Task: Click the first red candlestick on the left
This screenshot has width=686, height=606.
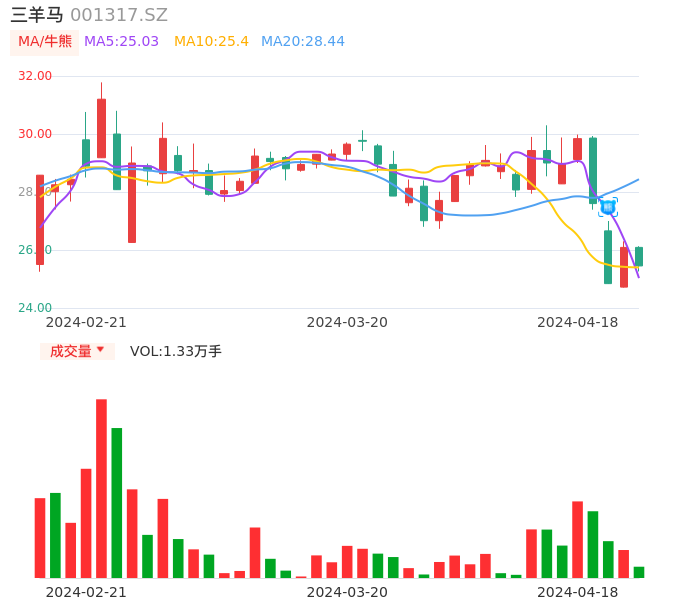Action: (40, 220)
